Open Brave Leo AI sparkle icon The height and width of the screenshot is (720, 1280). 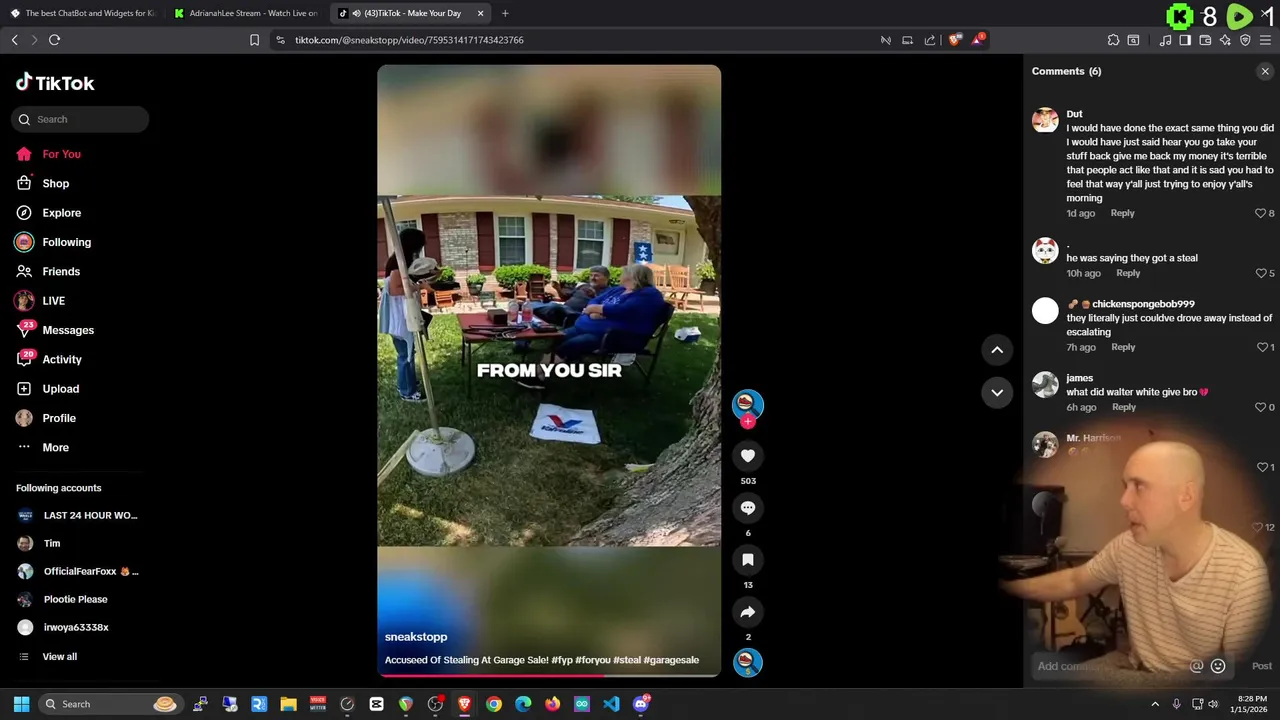point(1225,40)
